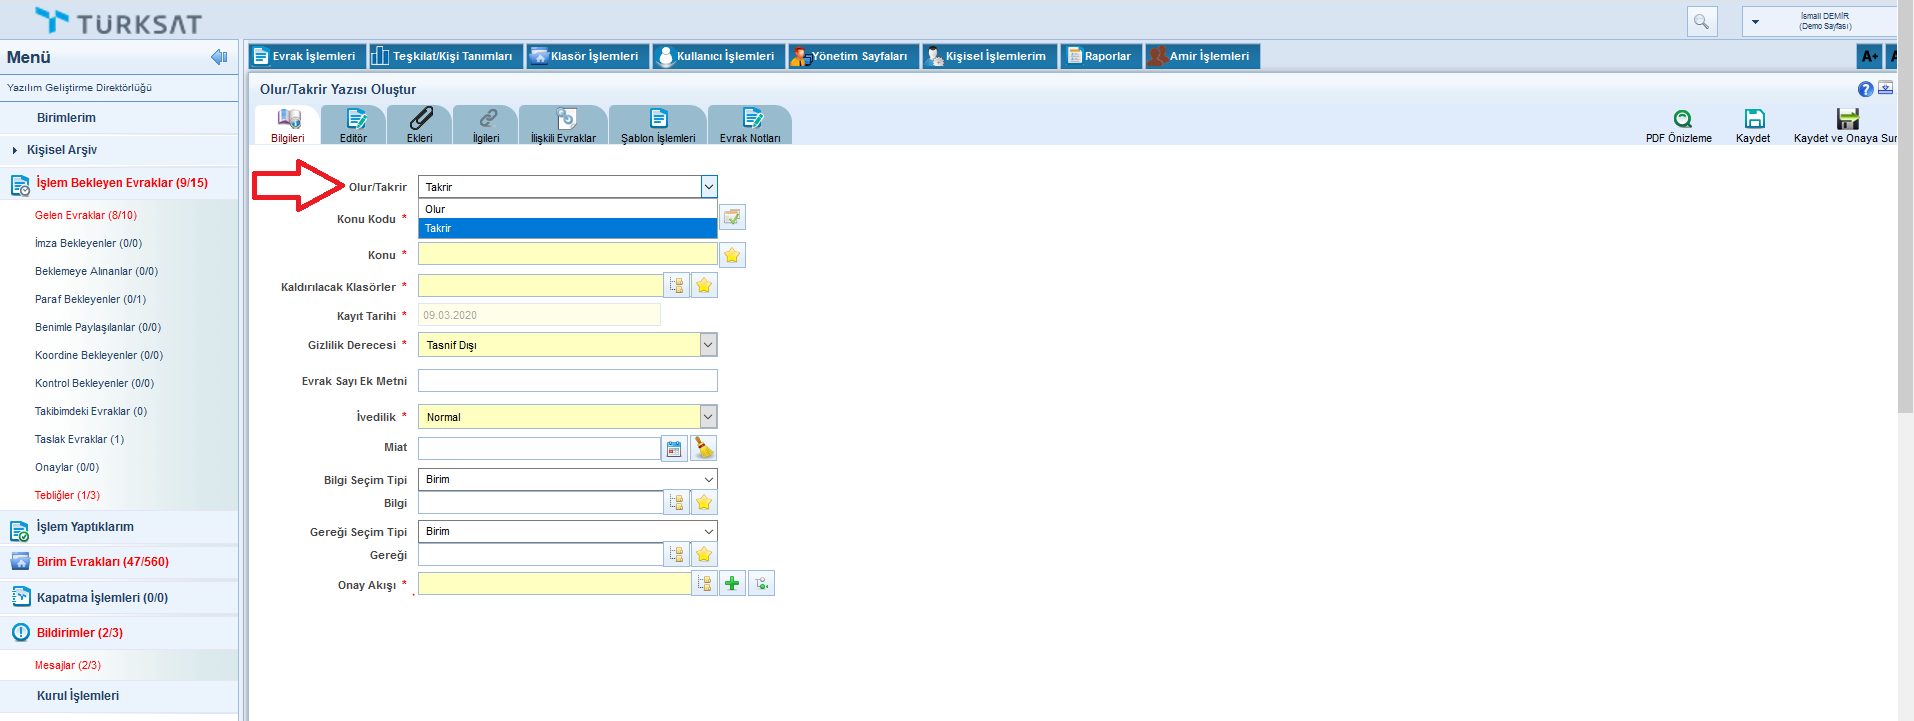Open Gizlilik Derecesi dropdown

tap(708, 345)
